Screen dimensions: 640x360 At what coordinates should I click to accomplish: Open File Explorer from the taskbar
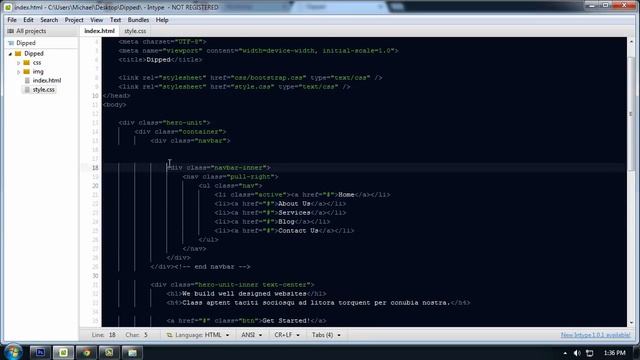tap(132, 352)
